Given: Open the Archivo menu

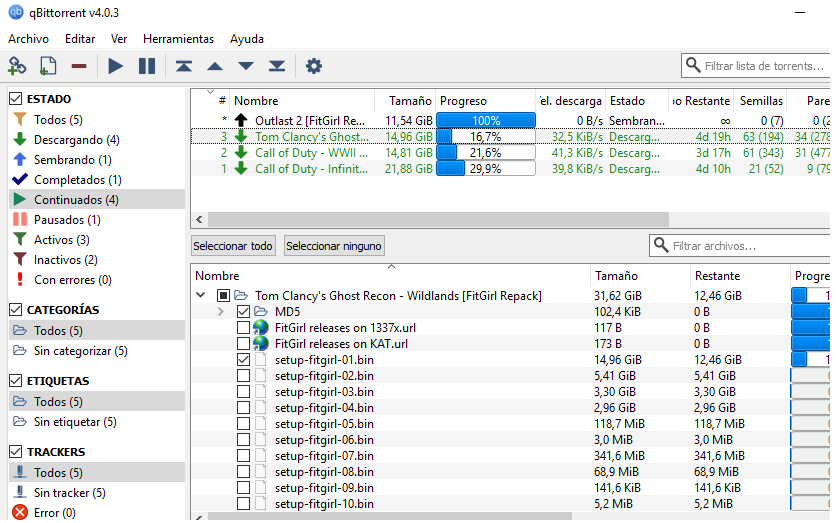Looking at the screenshot, I should pos(28,39).
